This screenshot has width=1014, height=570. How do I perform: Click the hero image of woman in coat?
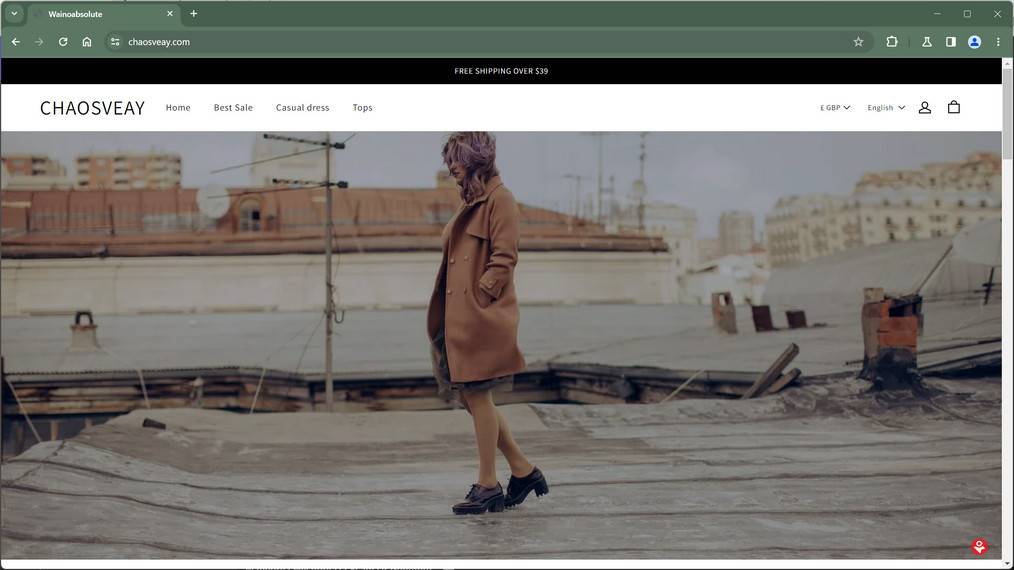click(501, 345)
